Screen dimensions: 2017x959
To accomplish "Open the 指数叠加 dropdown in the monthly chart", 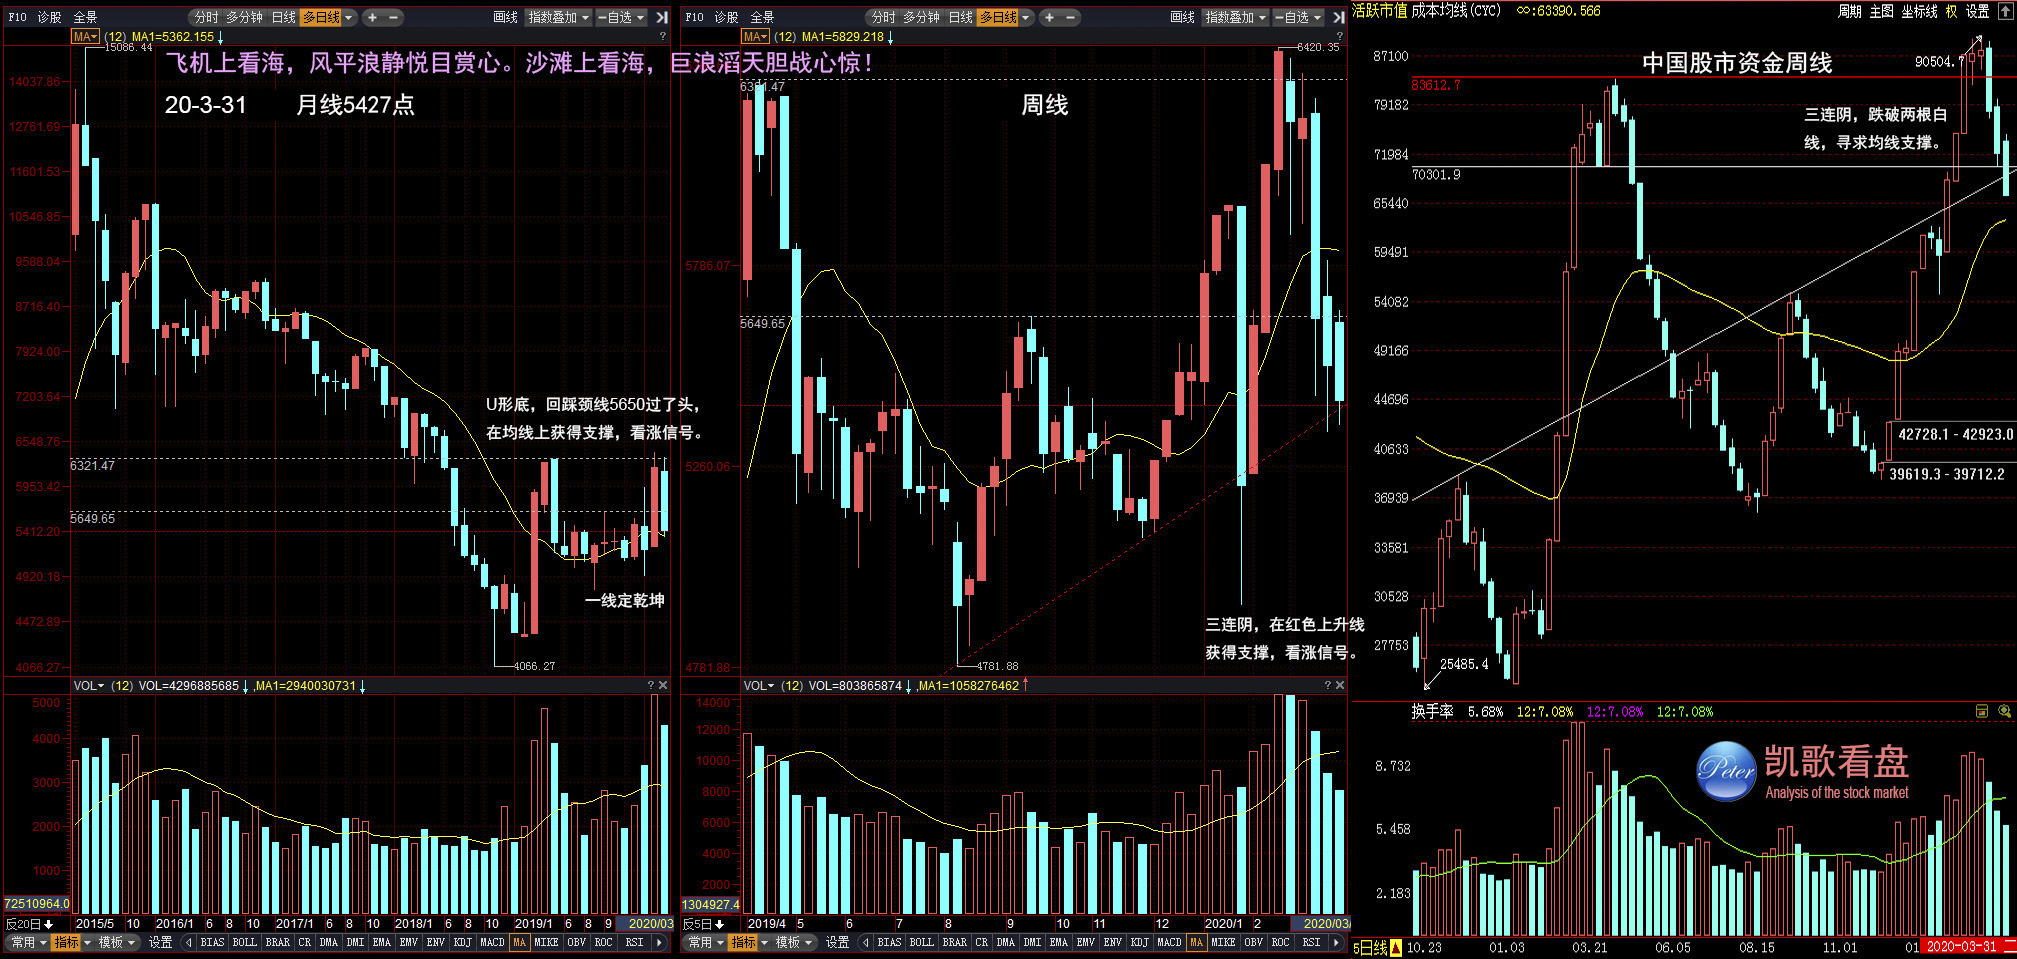I will [558, 17].
